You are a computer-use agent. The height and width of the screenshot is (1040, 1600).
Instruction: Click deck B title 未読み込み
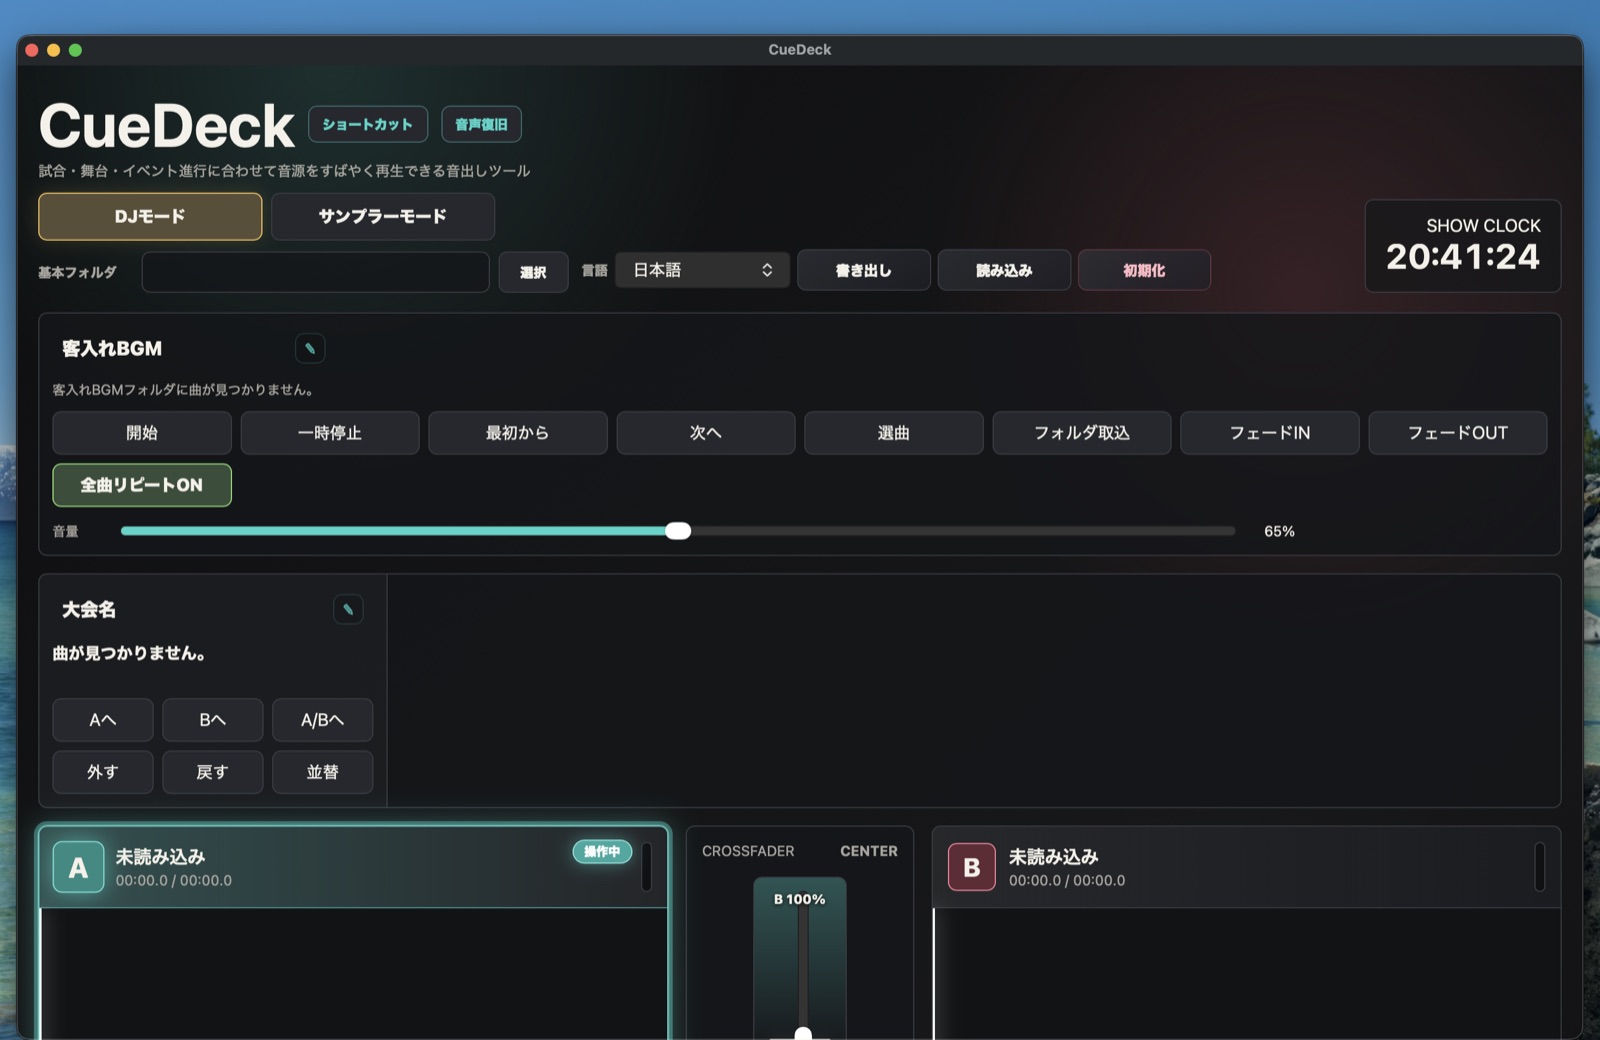pos(1053,857)
